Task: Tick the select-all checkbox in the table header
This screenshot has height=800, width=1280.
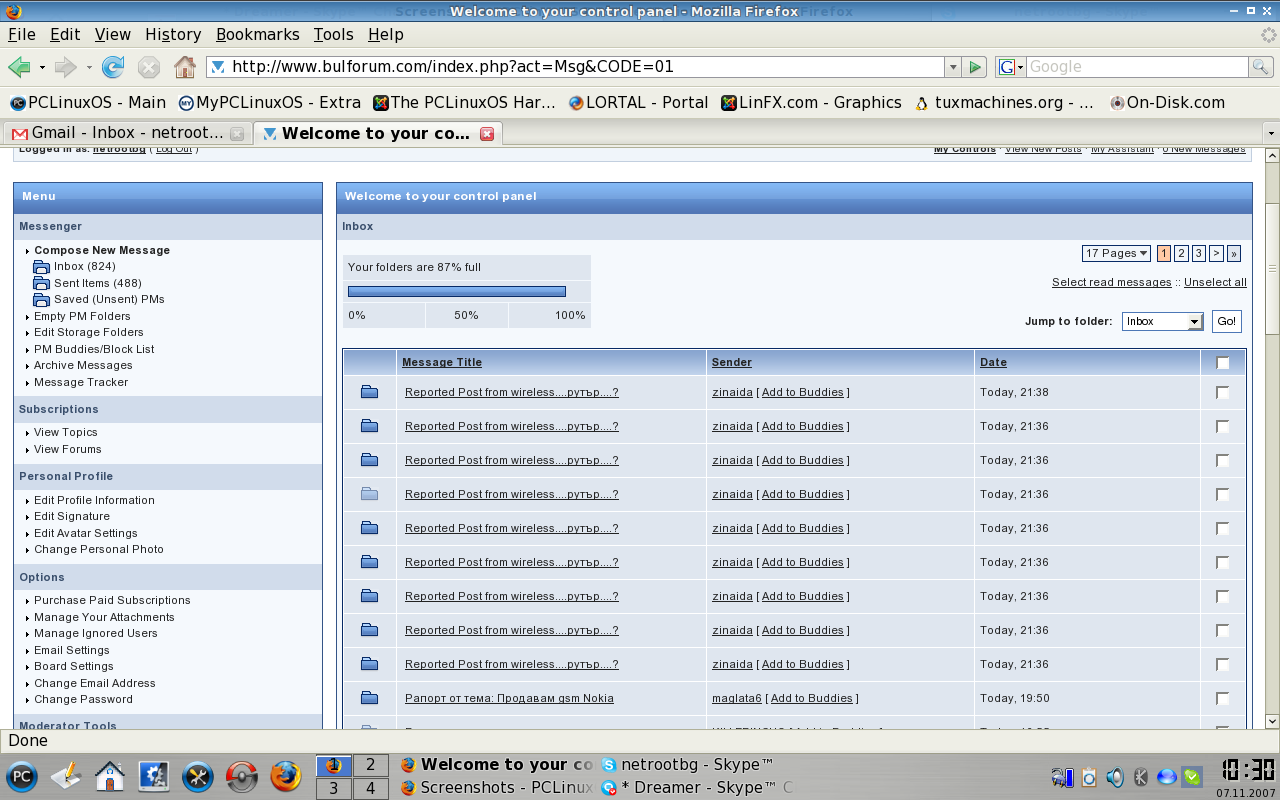Action: coord(1223,362)
